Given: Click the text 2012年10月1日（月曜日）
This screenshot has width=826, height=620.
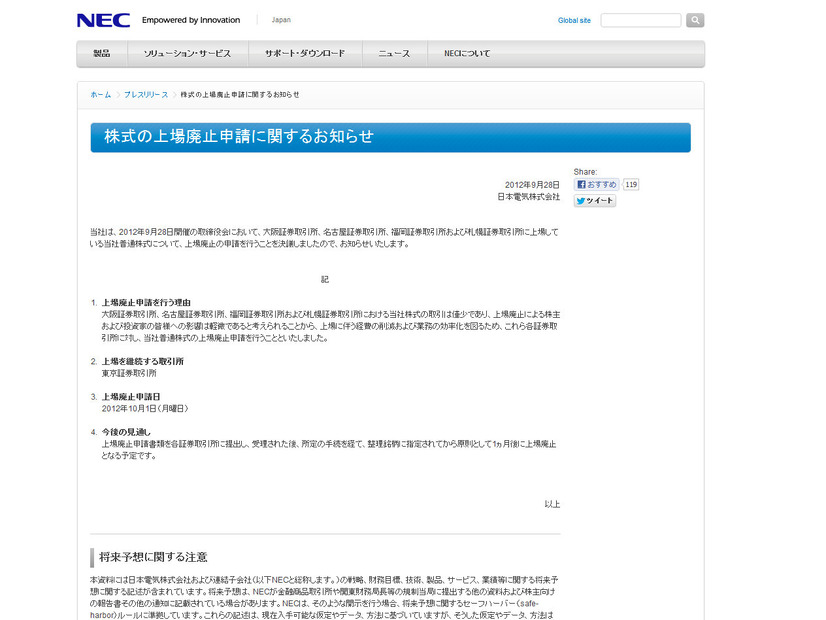Looking at the screenshot, I should click(145, 409).
